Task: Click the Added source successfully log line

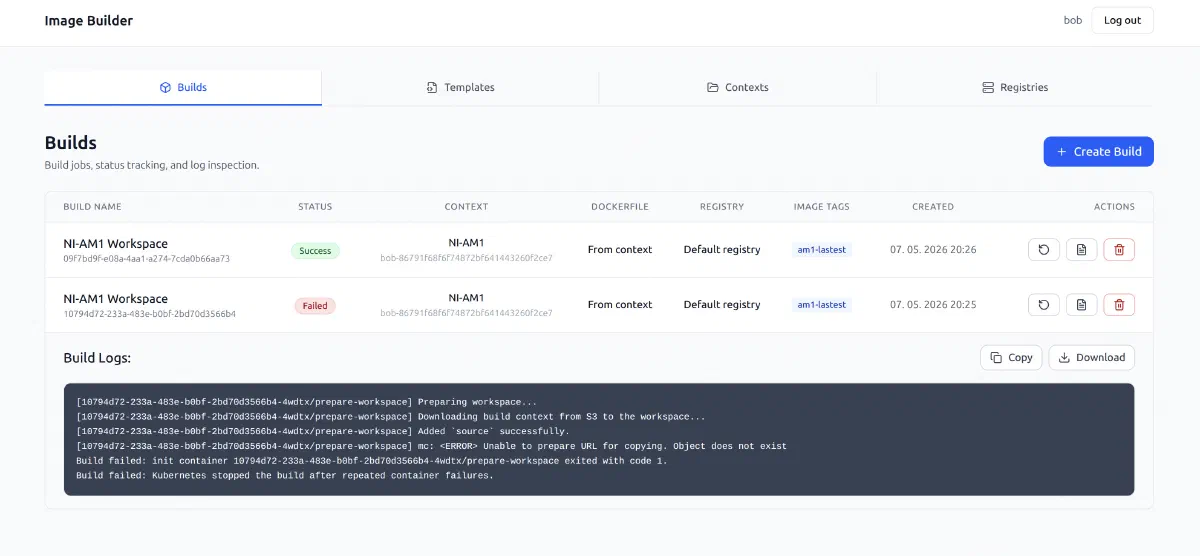Action: point(322,432)
